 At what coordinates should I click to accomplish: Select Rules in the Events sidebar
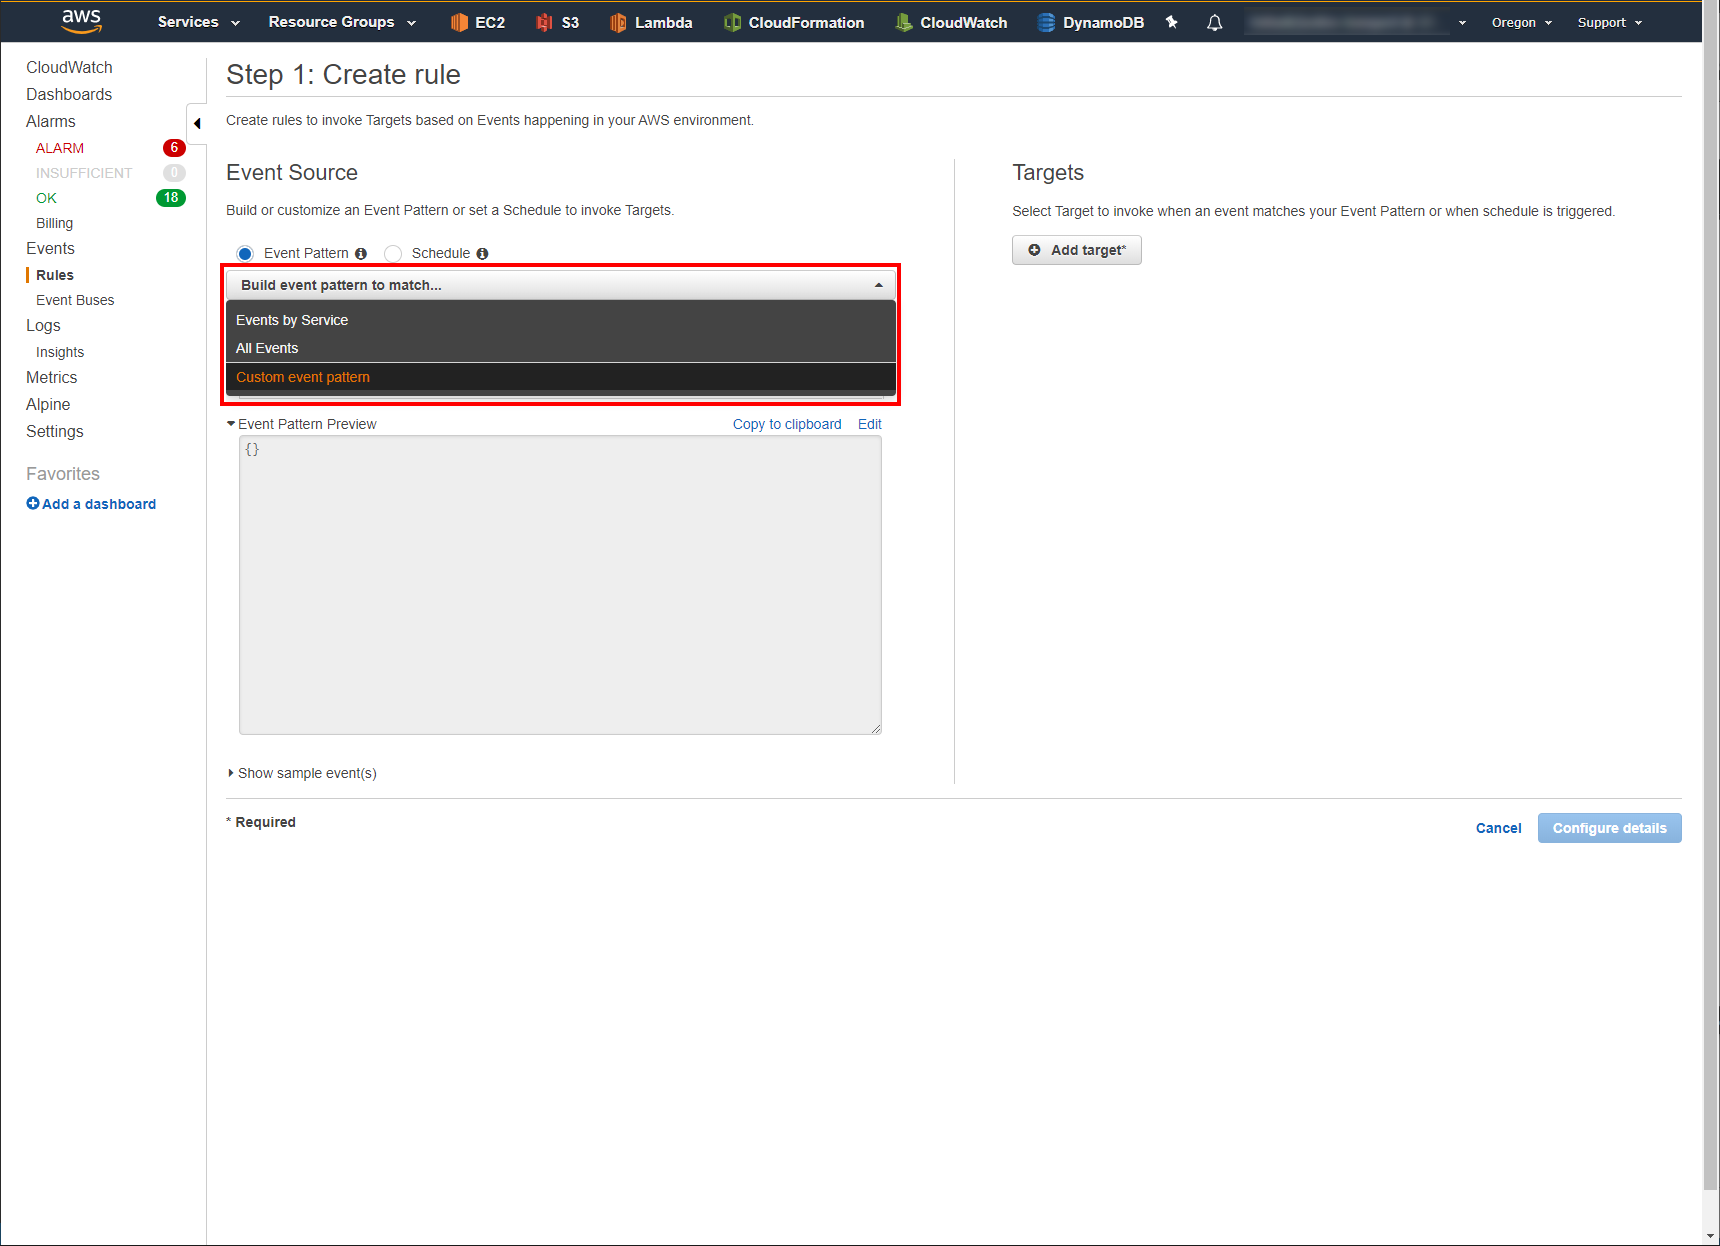54,274
